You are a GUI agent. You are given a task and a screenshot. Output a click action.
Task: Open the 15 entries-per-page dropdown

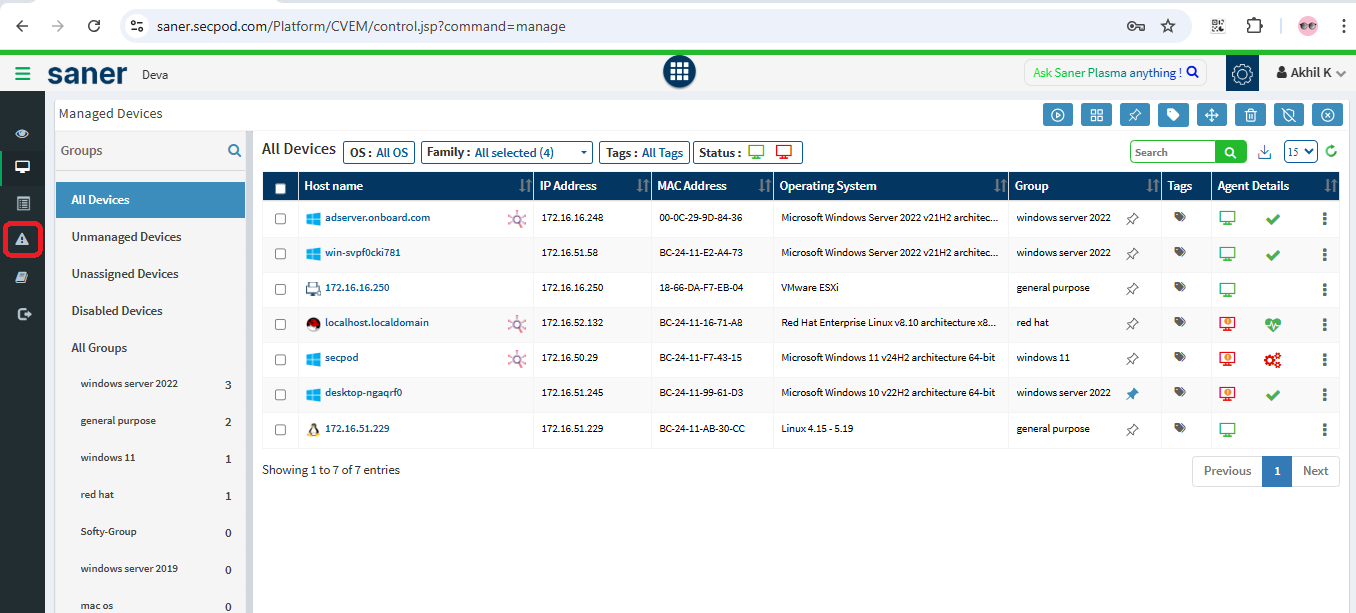coord(1301,152)
